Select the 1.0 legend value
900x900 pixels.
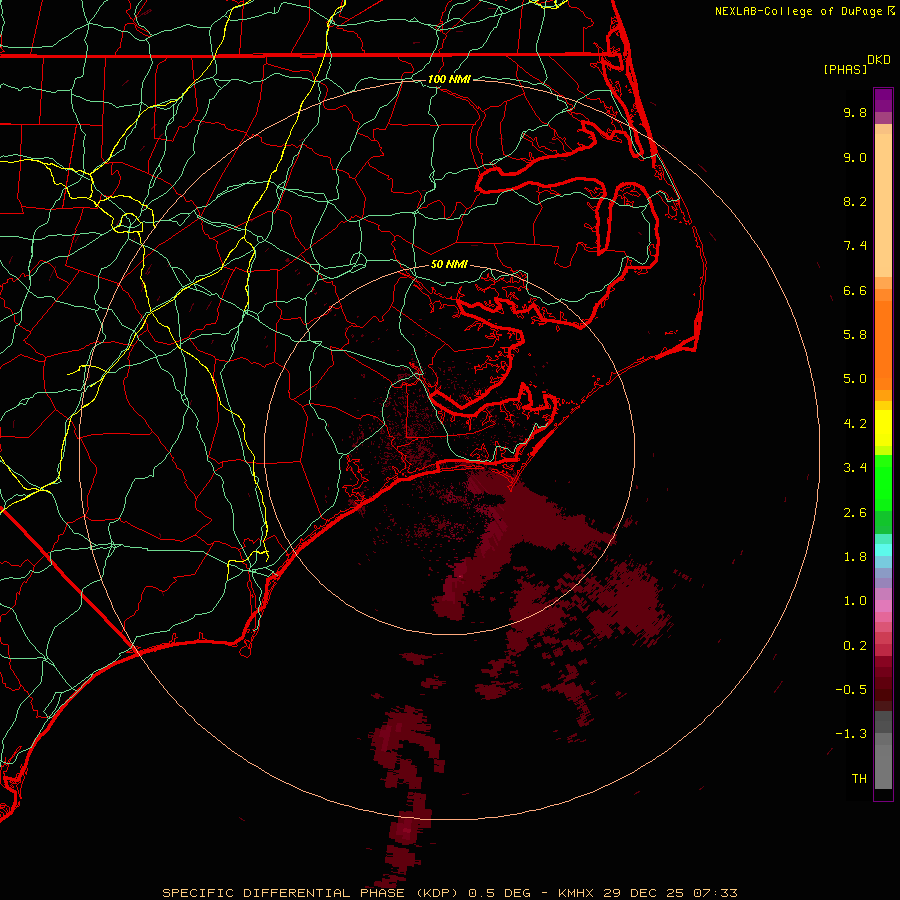click(x=855, y=601)
